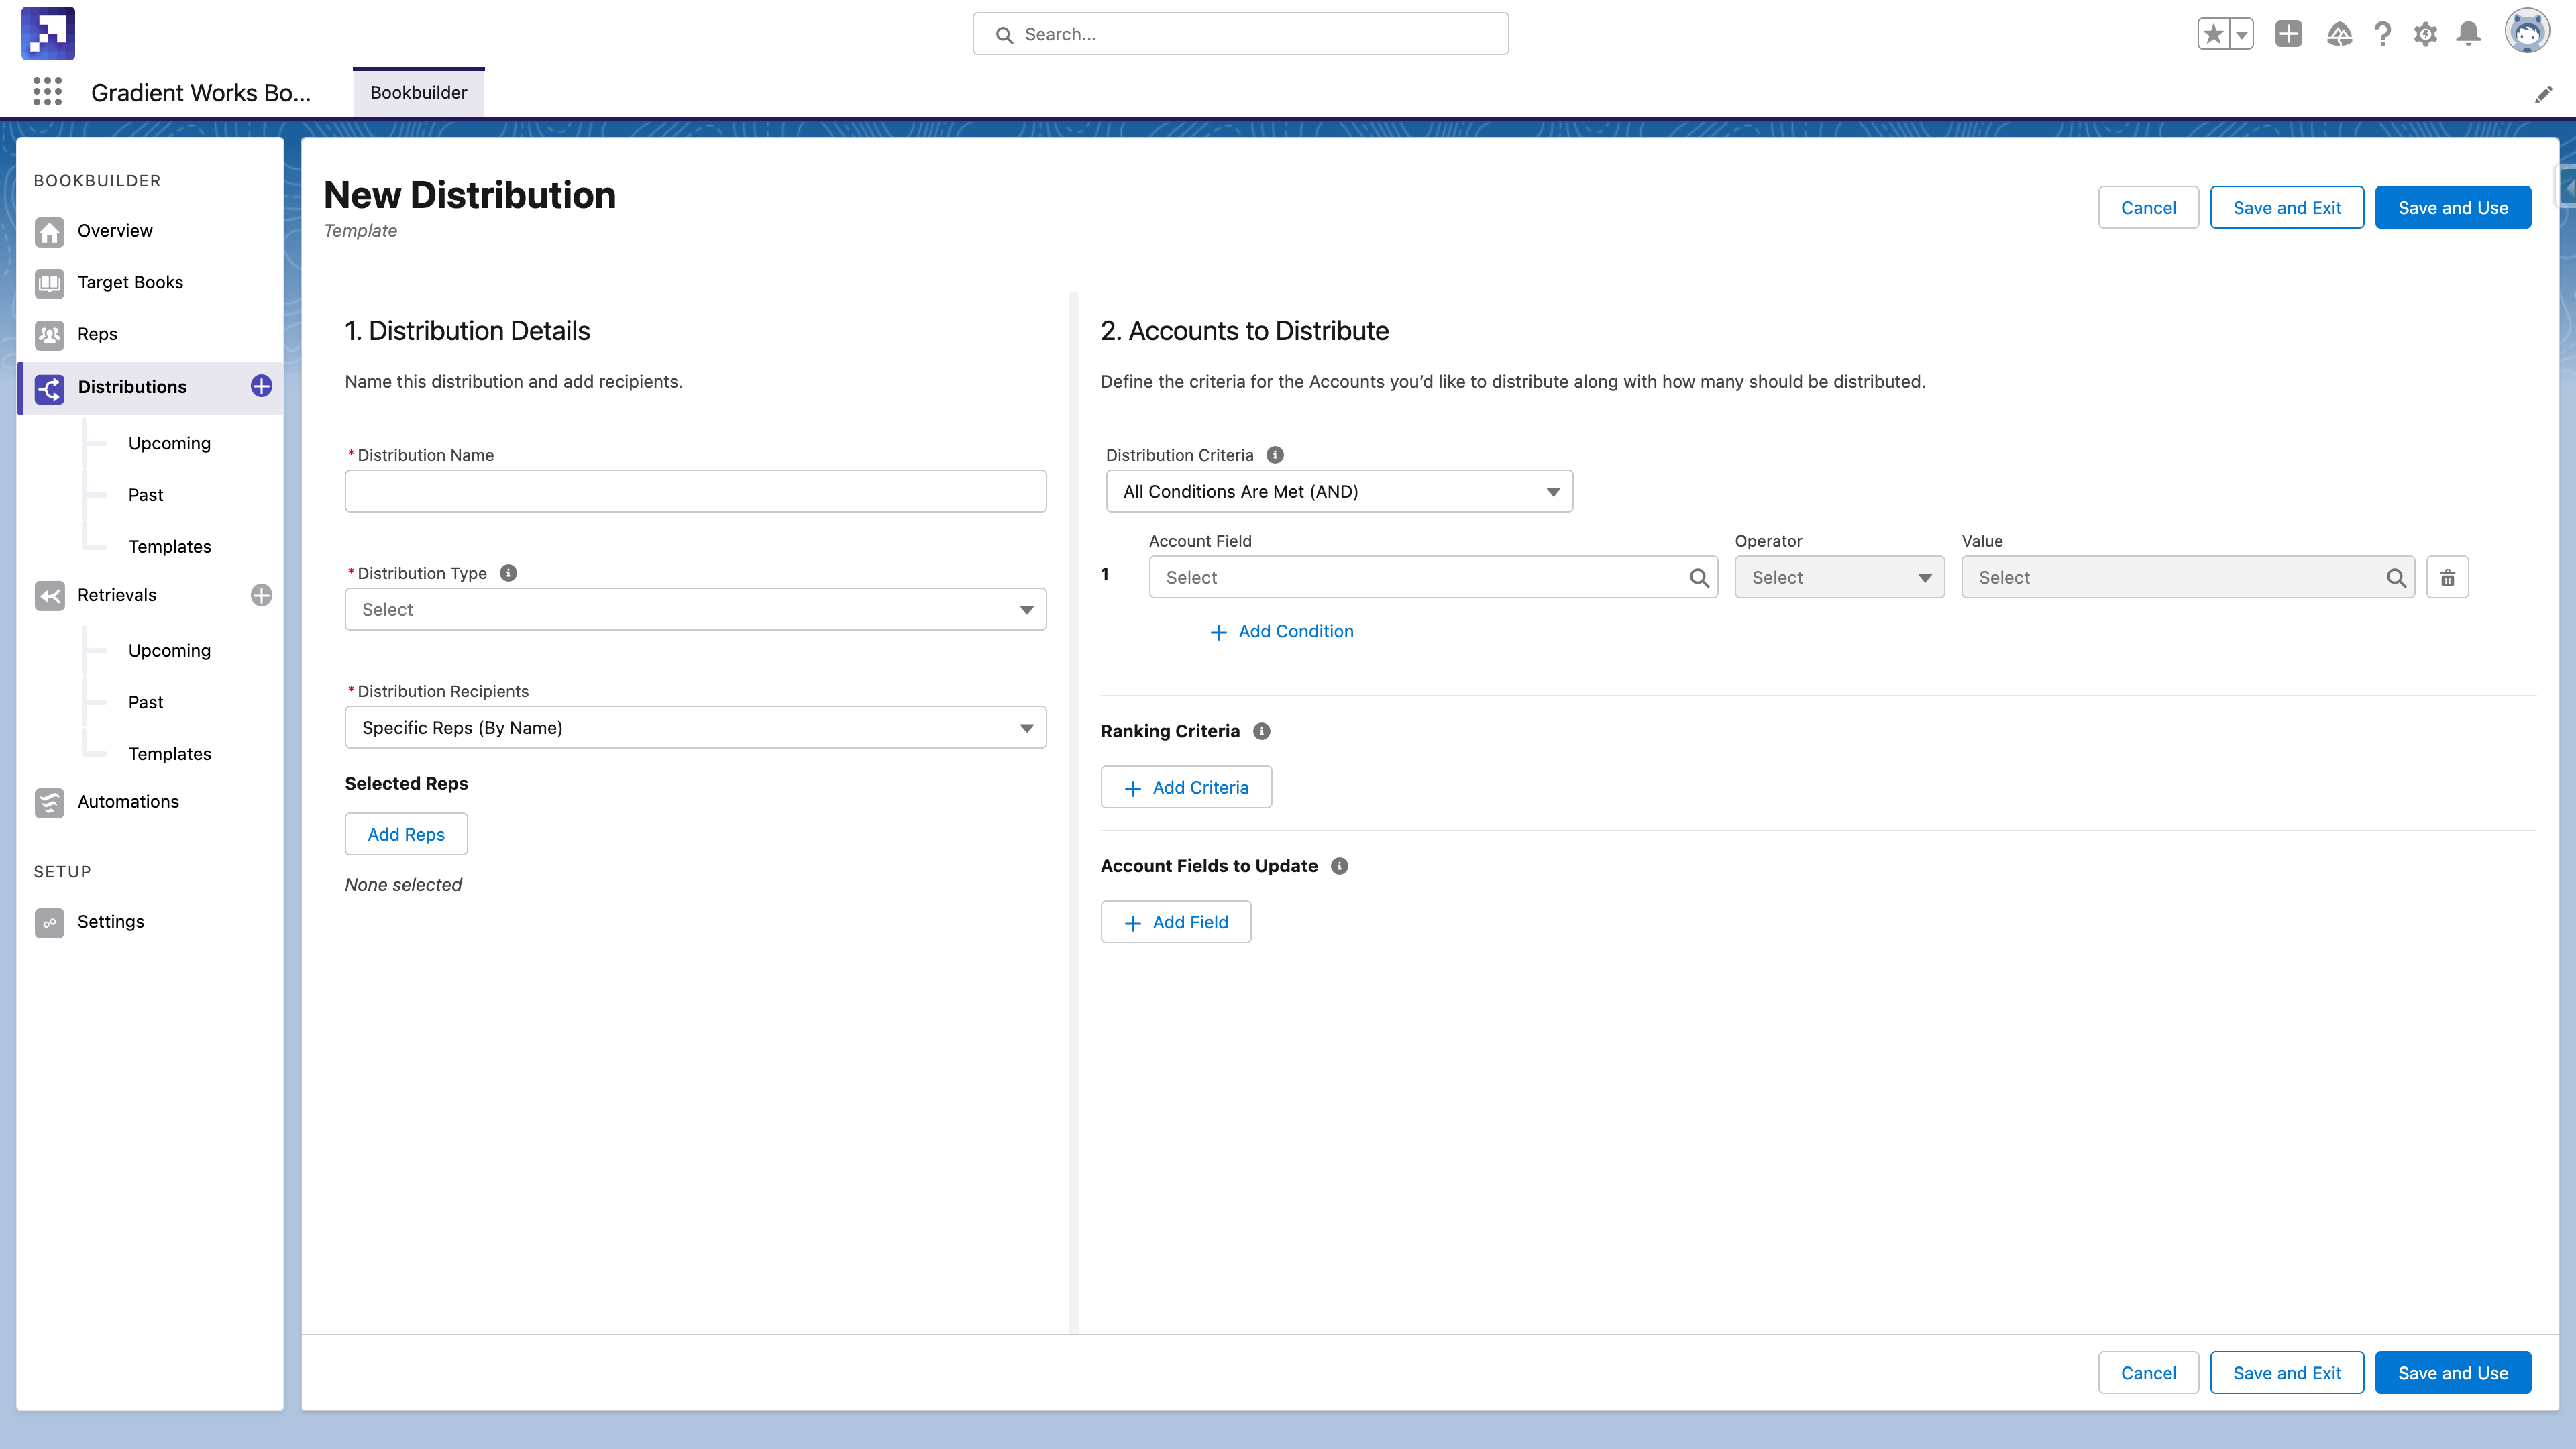
Task: Open the App Launcher dots grid
Action: 47,92
